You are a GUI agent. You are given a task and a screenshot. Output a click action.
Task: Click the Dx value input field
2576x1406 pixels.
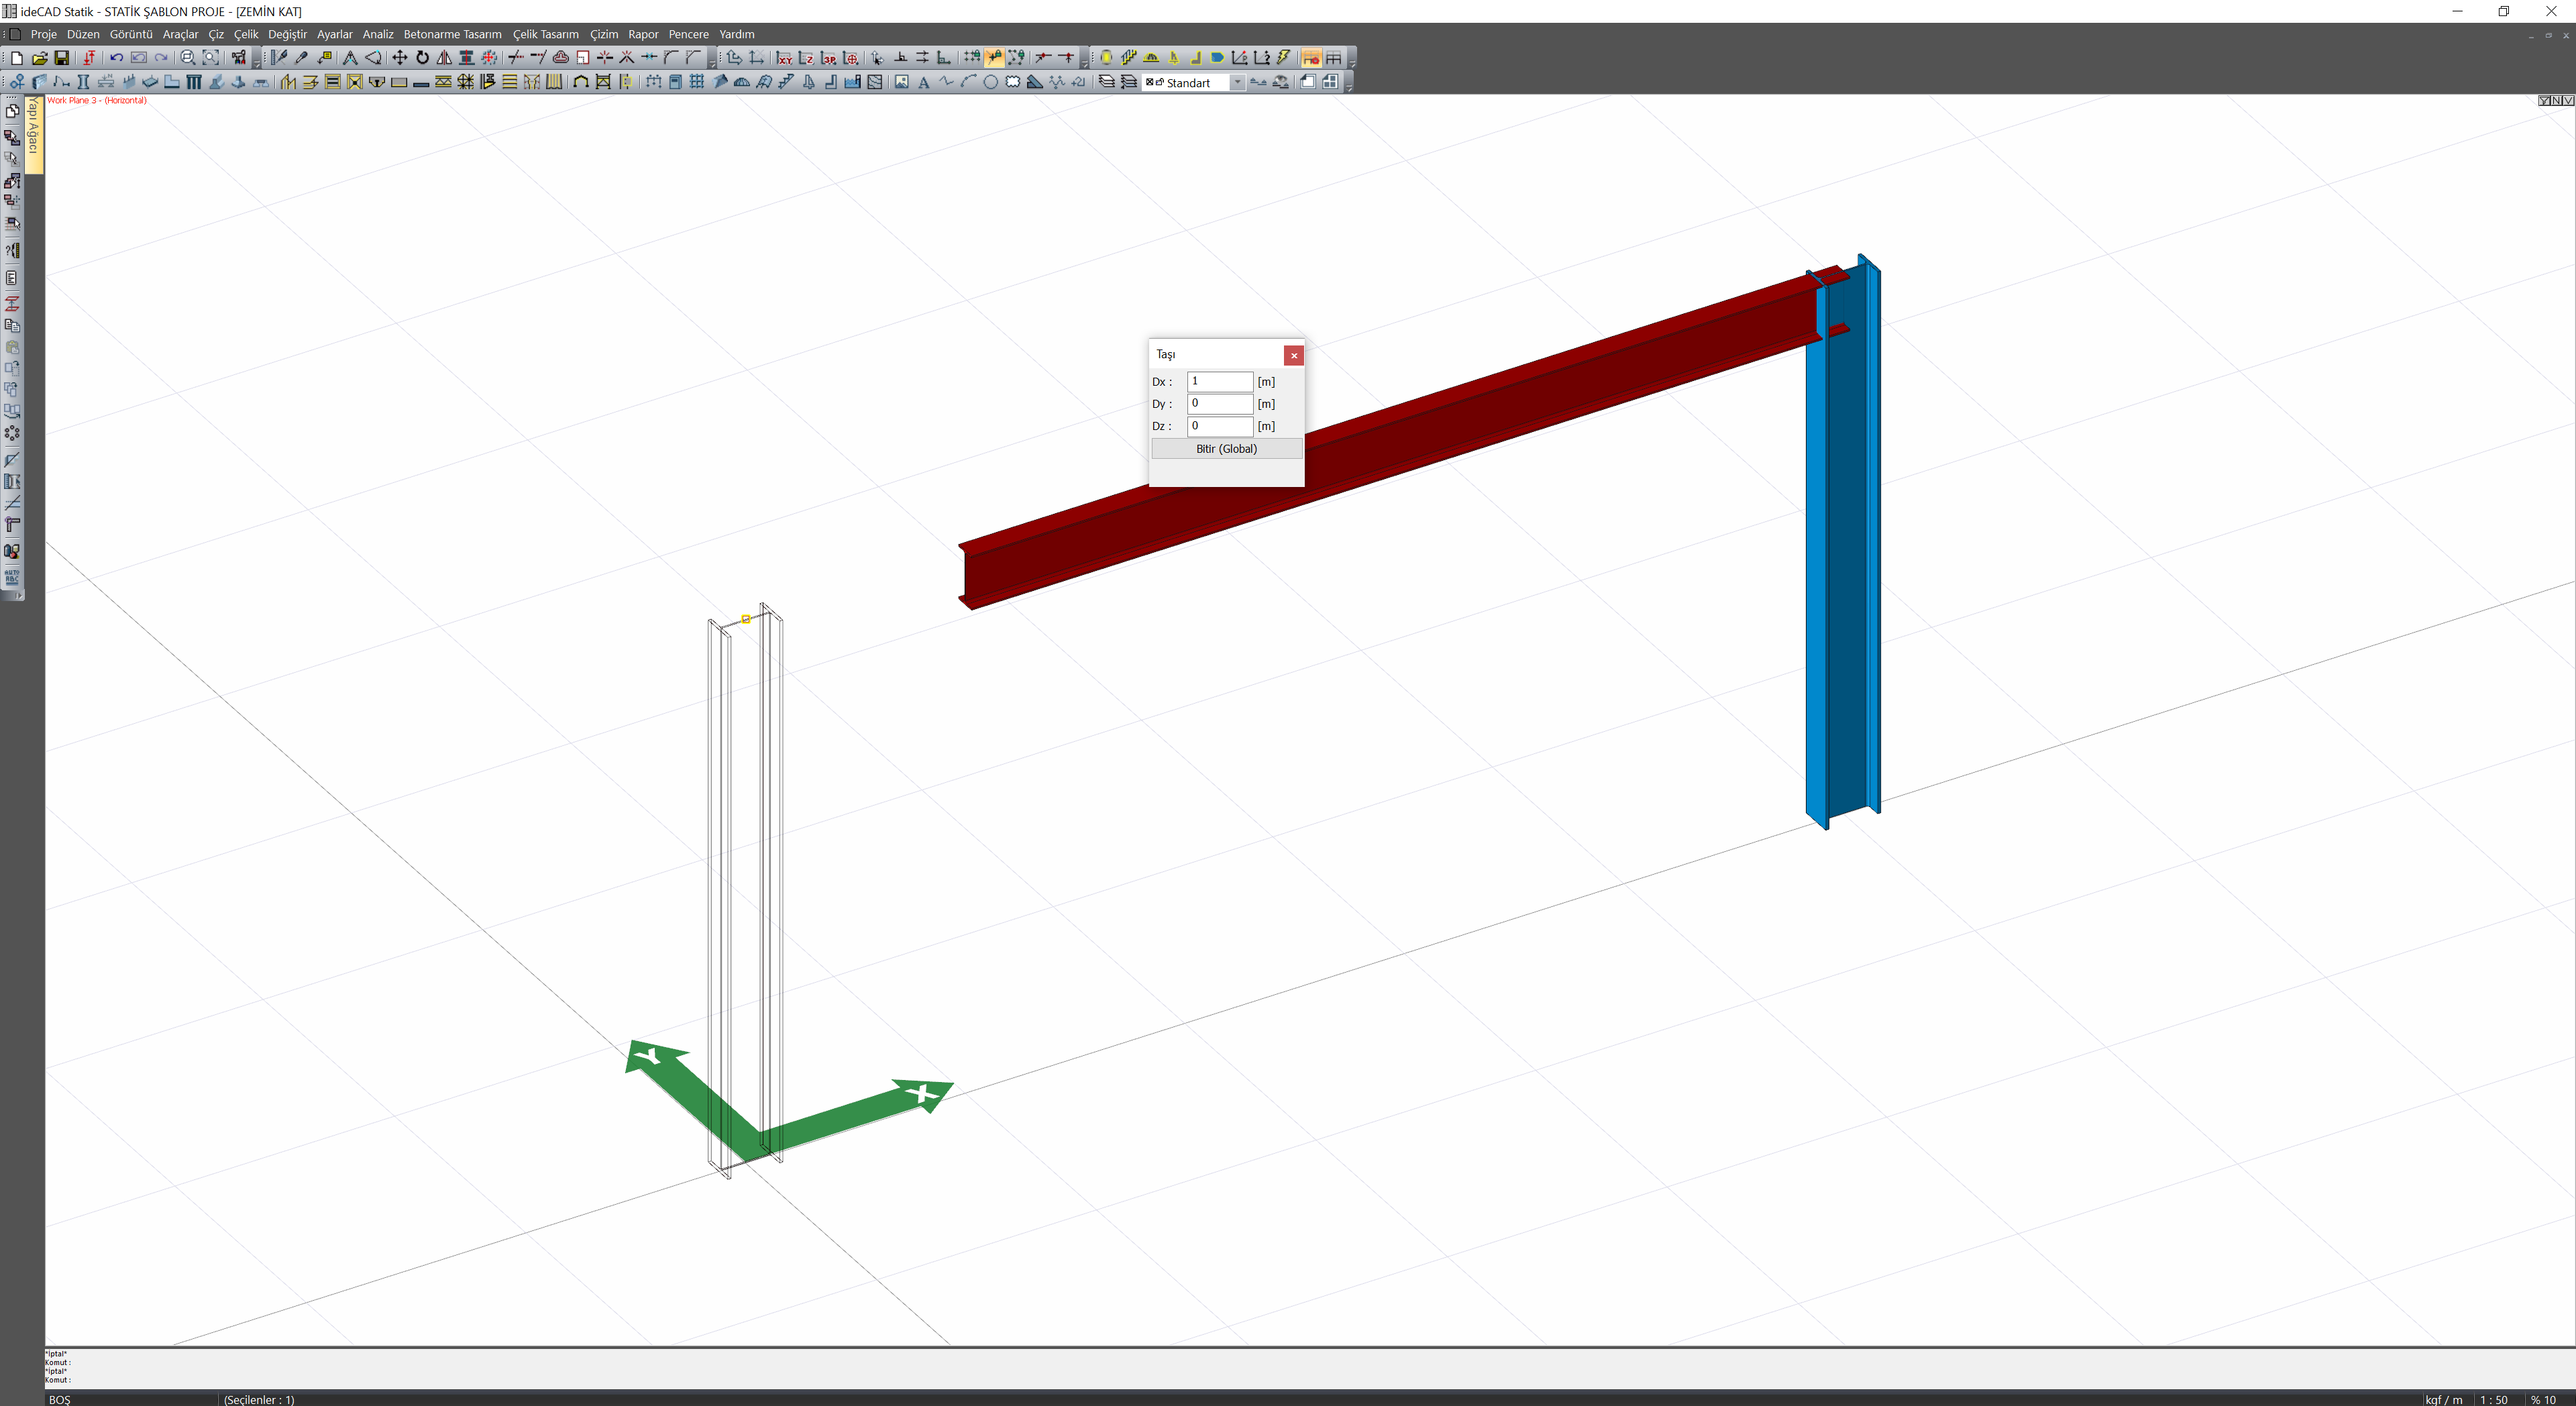point(1219,381)
